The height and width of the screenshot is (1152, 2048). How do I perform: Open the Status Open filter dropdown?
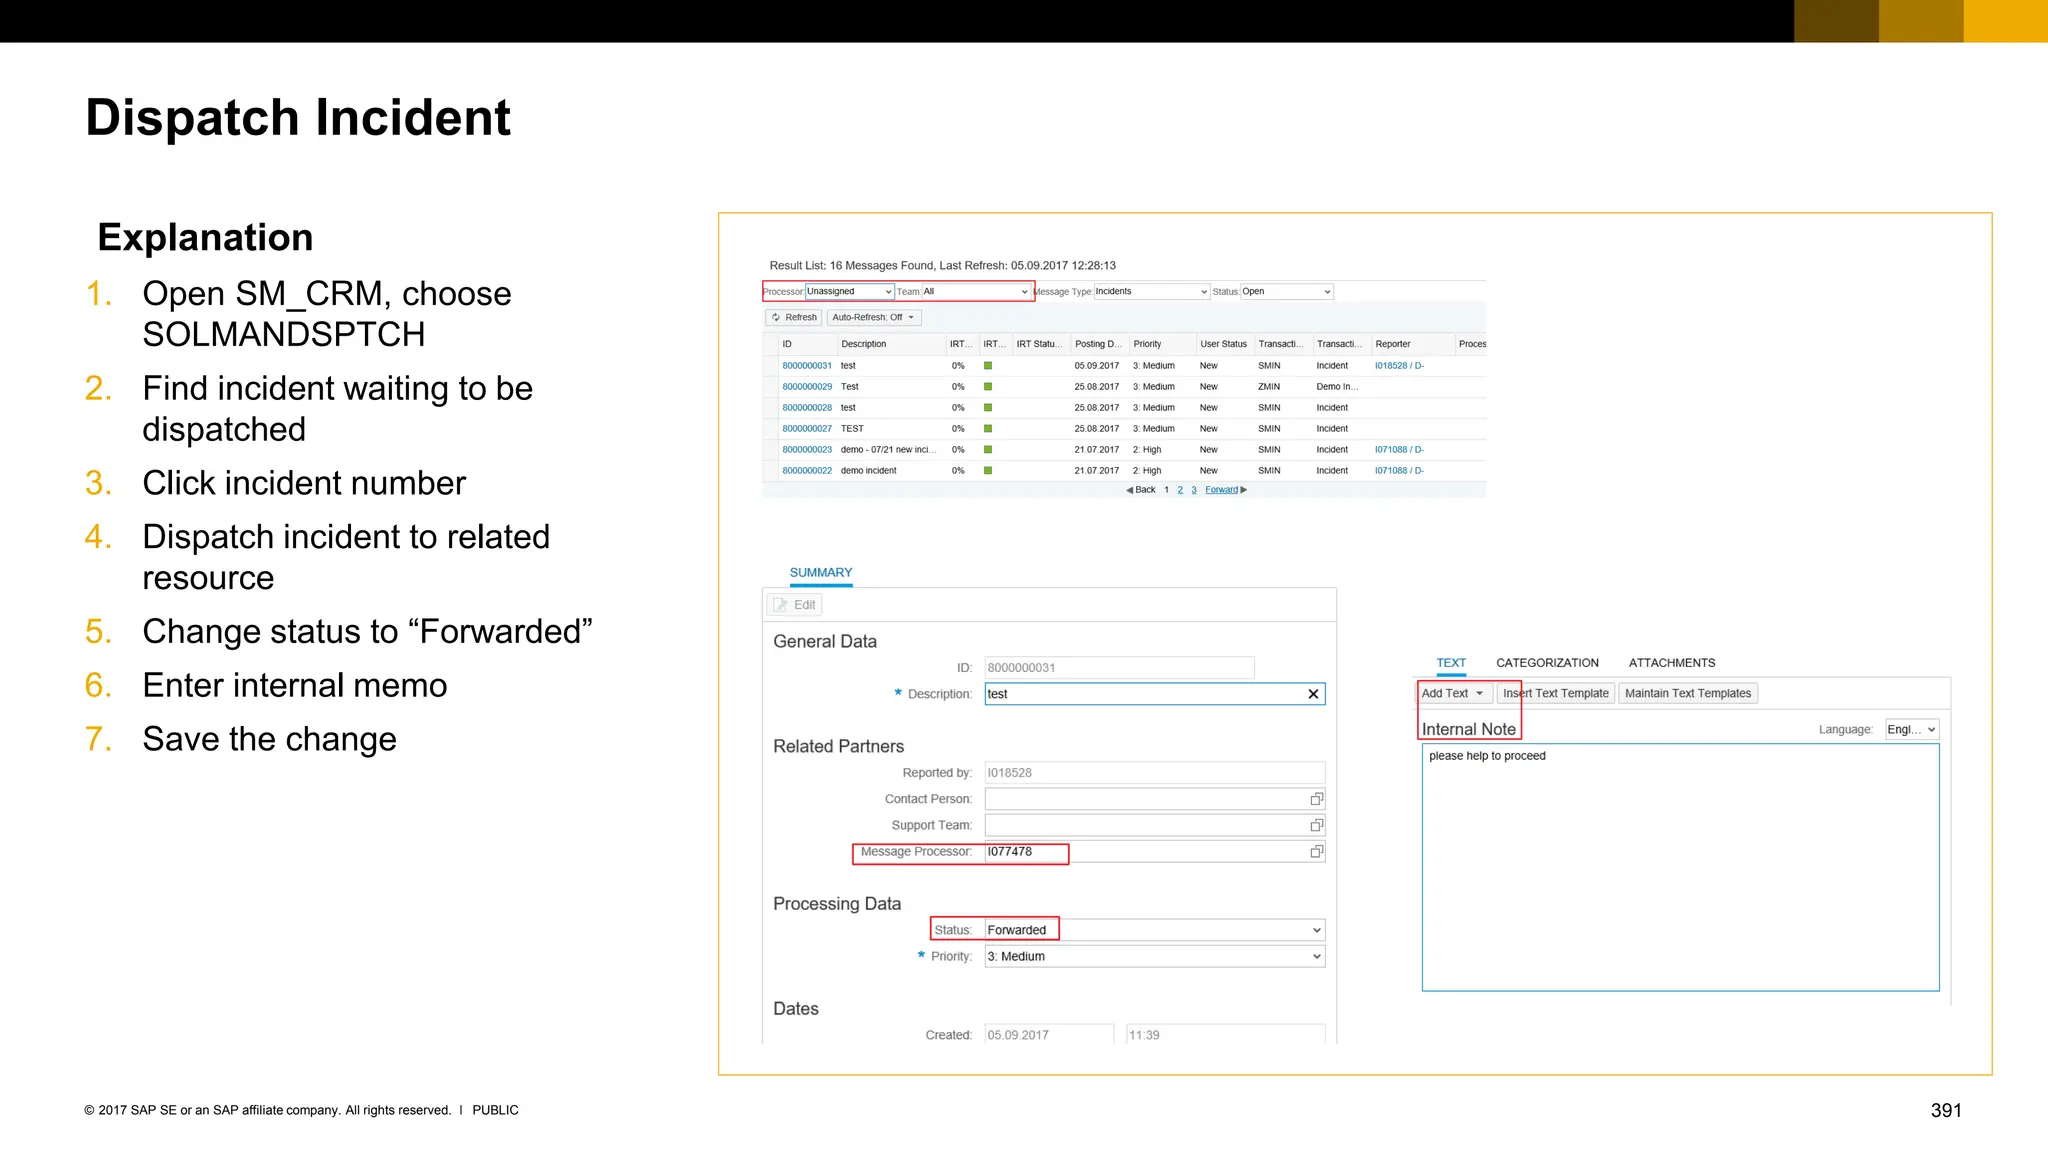click(1287, 292)
